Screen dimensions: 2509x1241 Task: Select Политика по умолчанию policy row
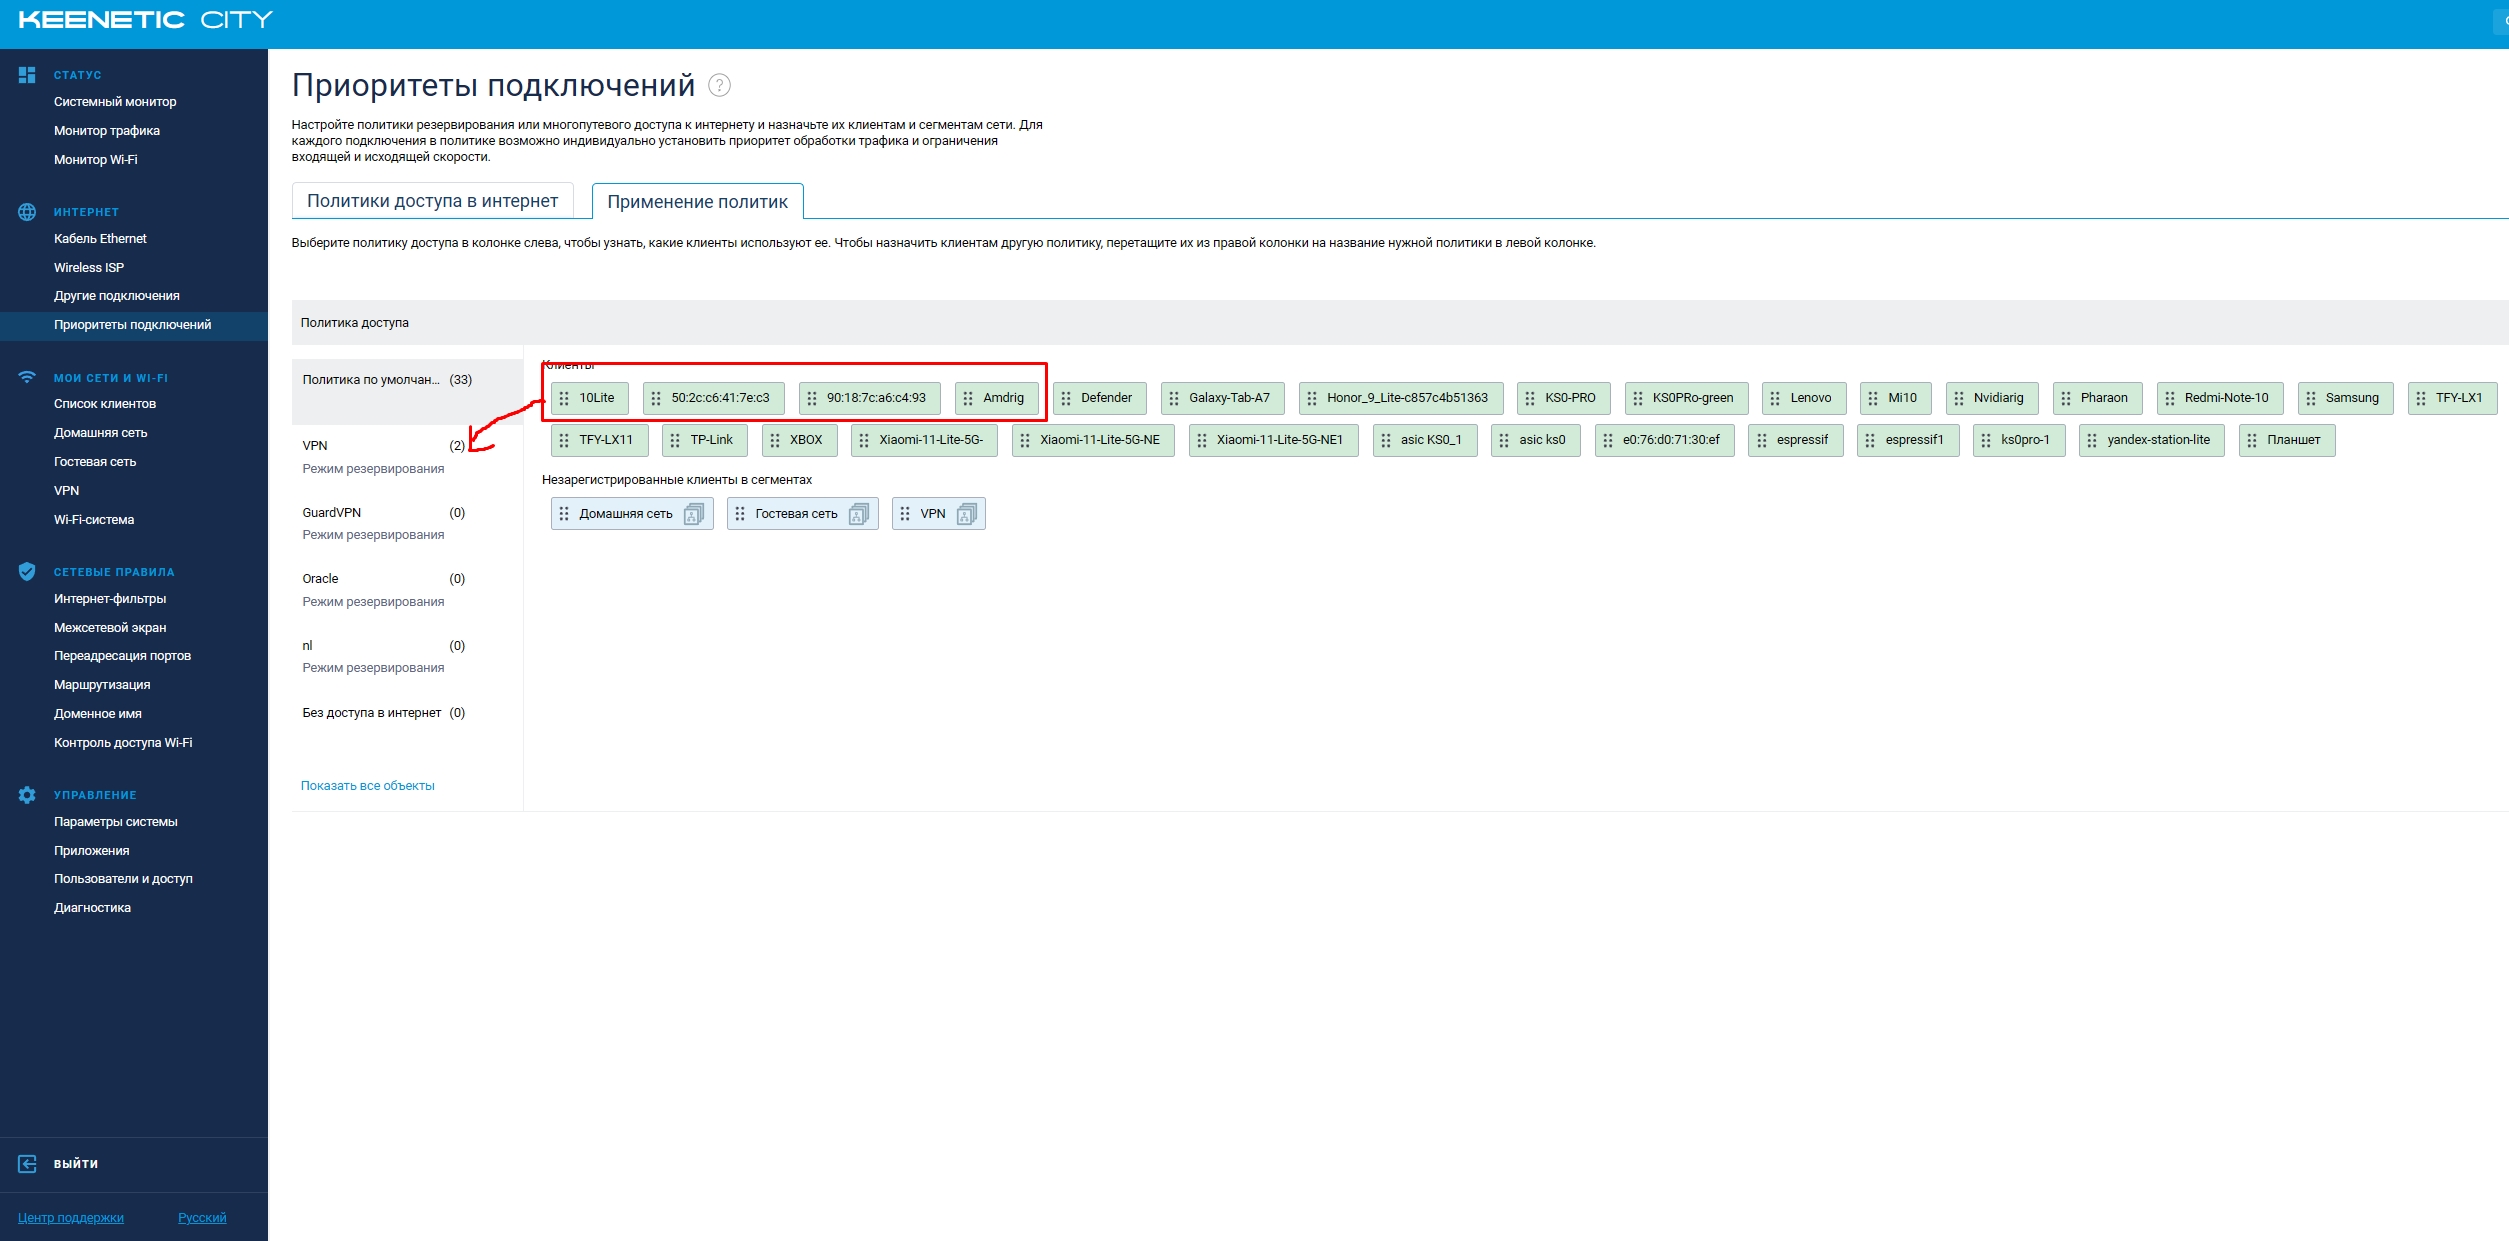[371, 380]
